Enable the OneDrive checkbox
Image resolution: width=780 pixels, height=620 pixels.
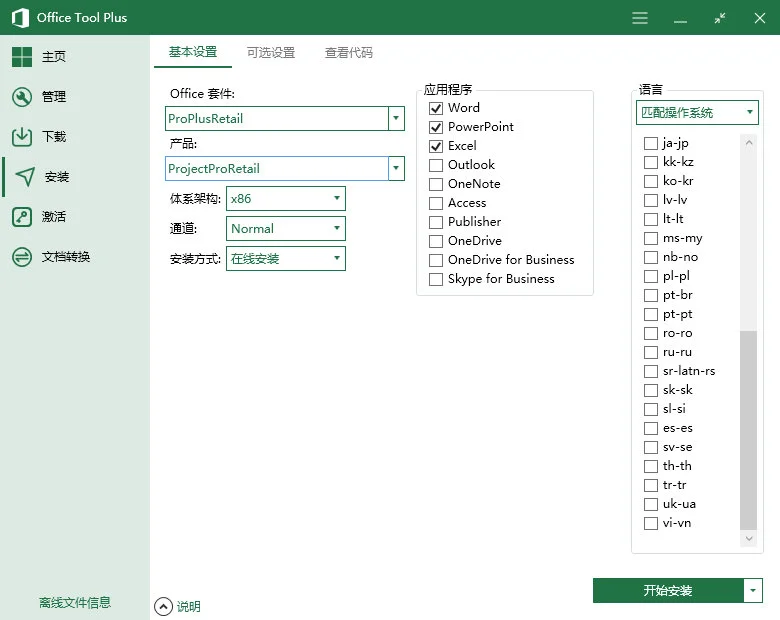tap(436, 241)
